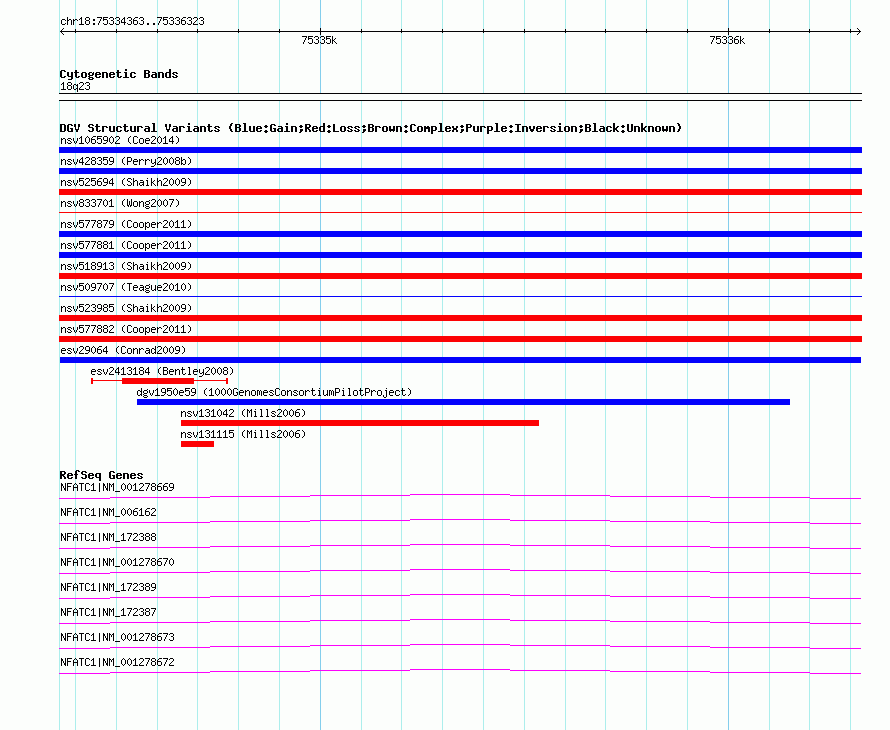
Task: Click the thin red line under nsv833701
Action: [460, 212]
